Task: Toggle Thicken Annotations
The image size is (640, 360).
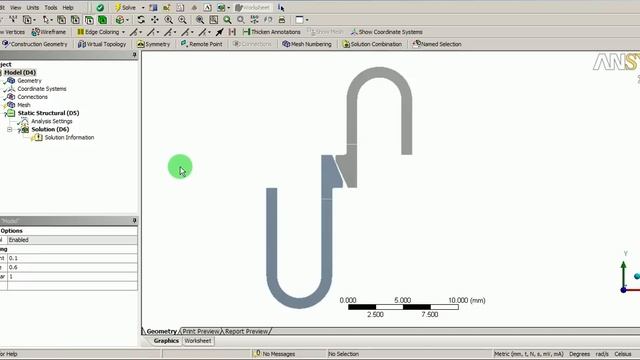Action: tap(271, 32)
